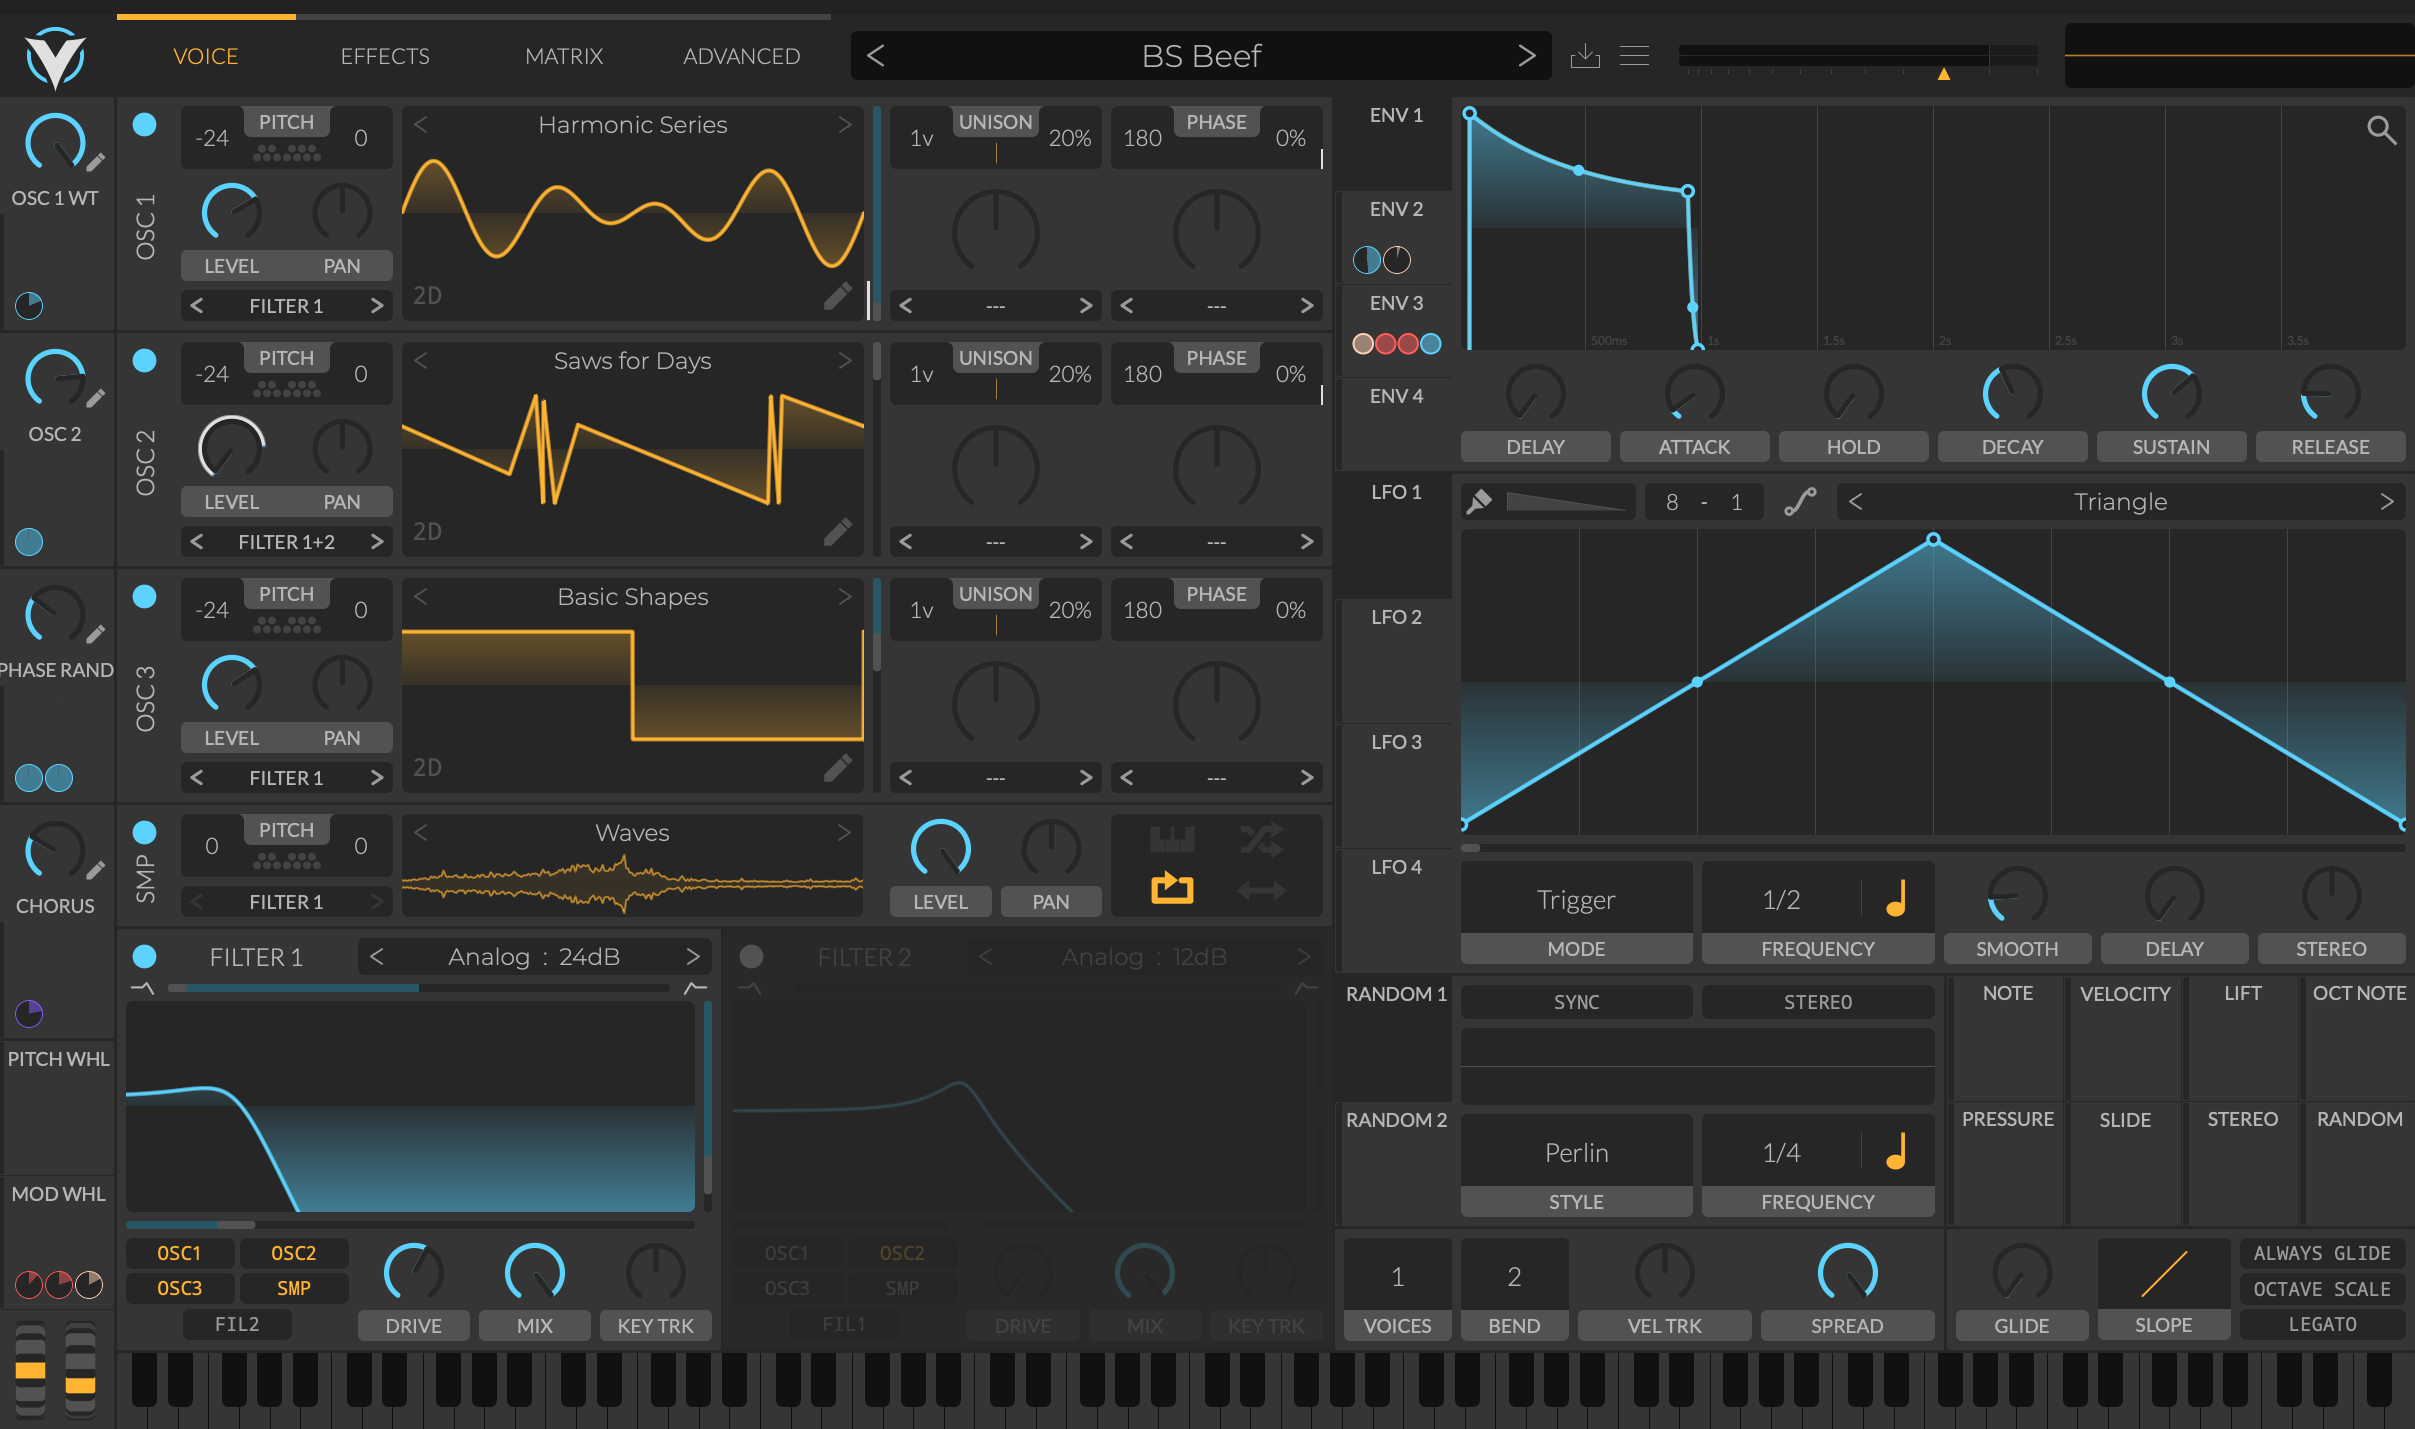Viewport: 2415px width, 1429px height.
Task: Open the hamburger menu next to save icon
Action: (x=1634, y=55)
